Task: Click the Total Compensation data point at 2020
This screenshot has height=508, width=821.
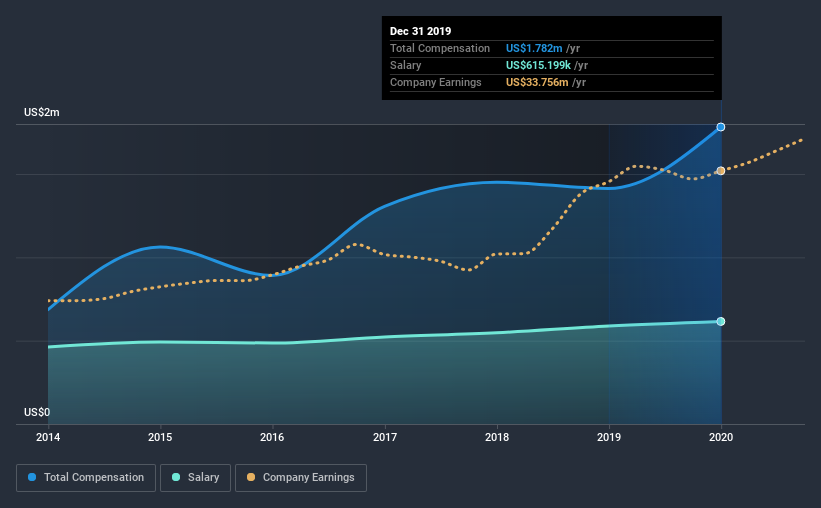Action: tap(720, 127)
